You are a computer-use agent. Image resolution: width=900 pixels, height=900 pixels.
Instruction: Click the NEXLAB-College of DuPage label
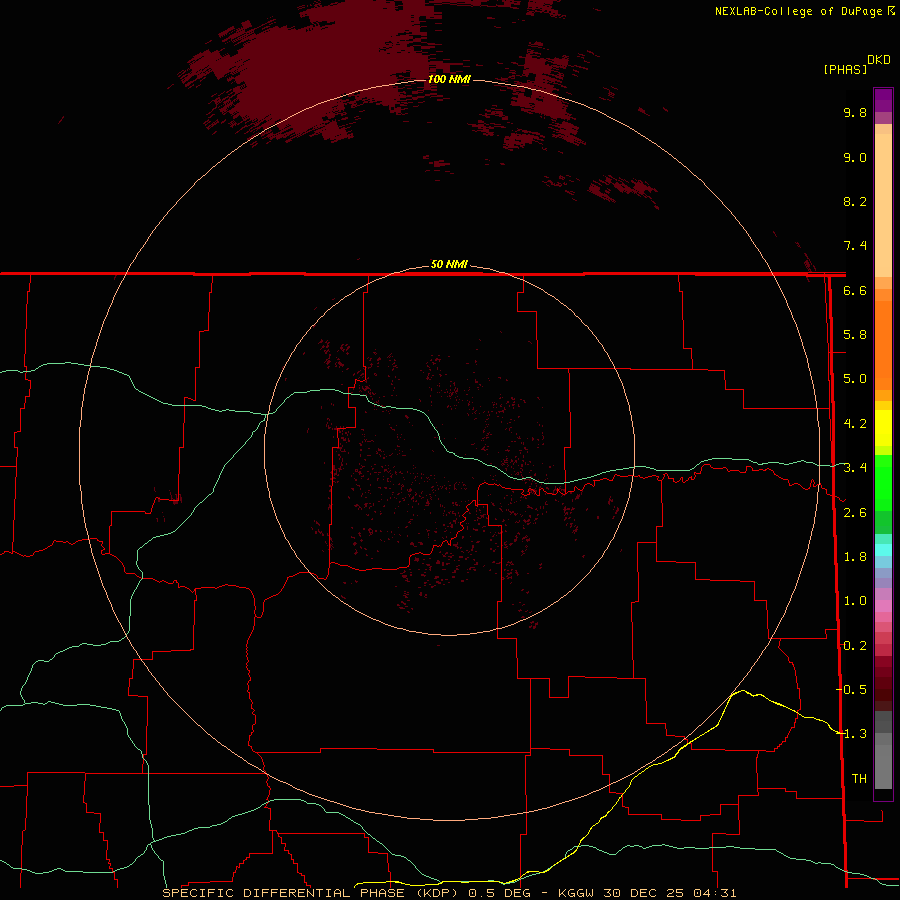798,11
